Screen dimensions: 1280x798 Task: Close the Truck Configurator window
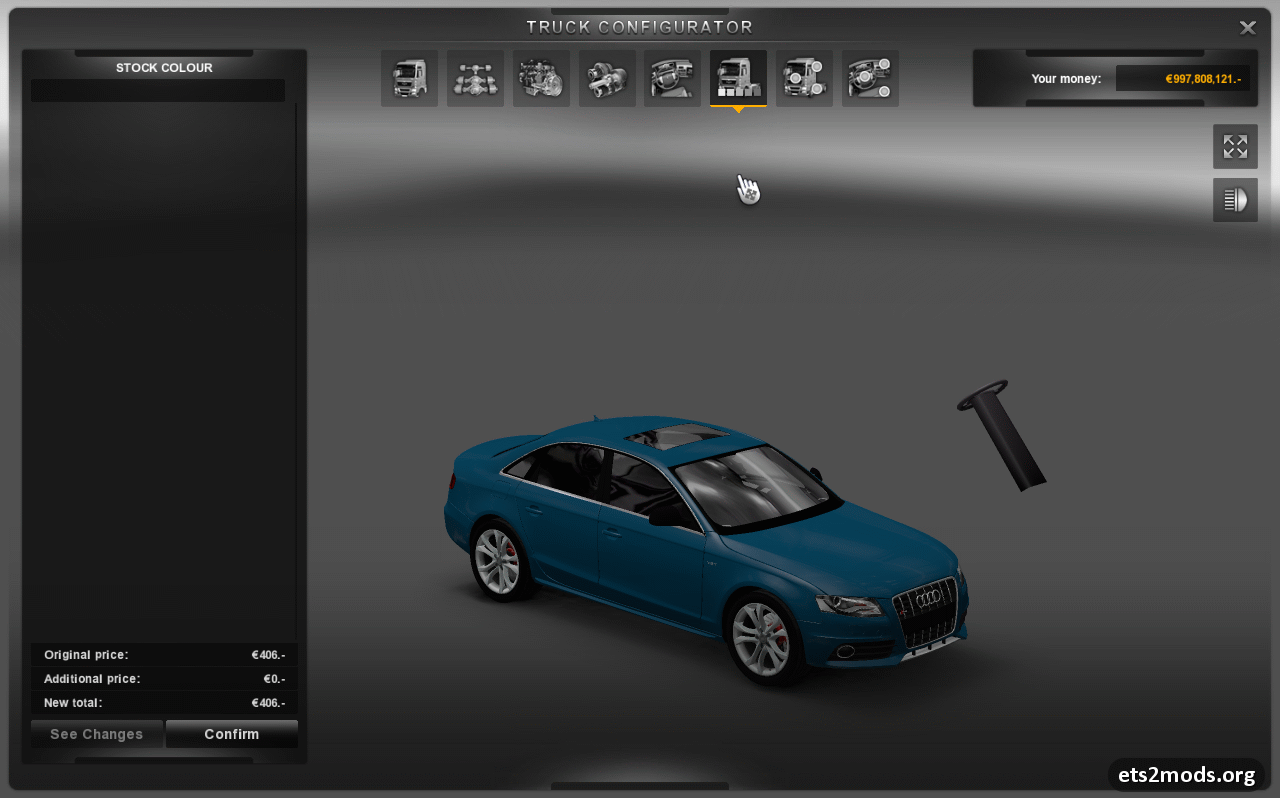[x=1248, y=28]
